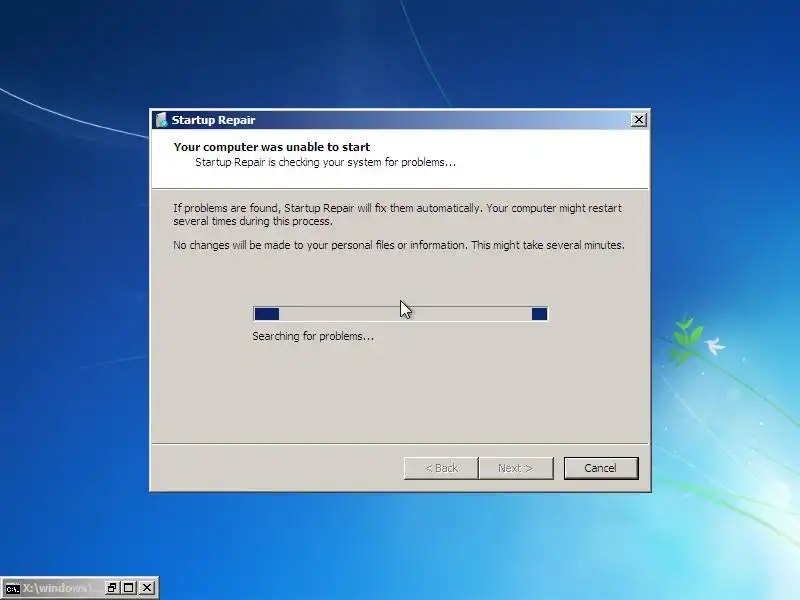Screen dimensions: 800x600
Task: Click the Cancel button in Startup Repair
Action: click(x=601, y=468)
